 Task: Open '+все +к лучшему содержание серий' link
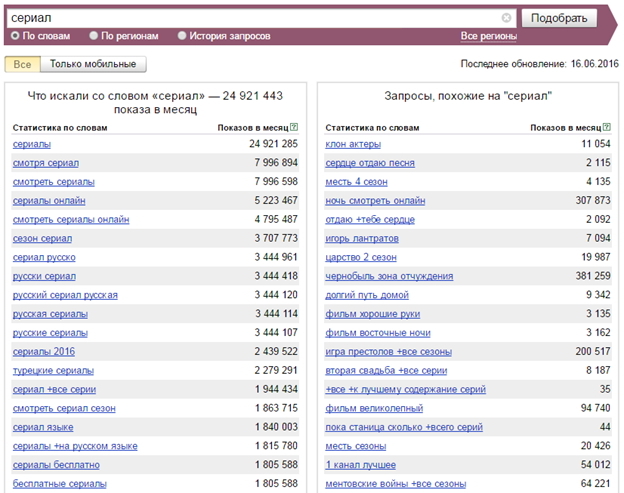(x=406, y=390)
